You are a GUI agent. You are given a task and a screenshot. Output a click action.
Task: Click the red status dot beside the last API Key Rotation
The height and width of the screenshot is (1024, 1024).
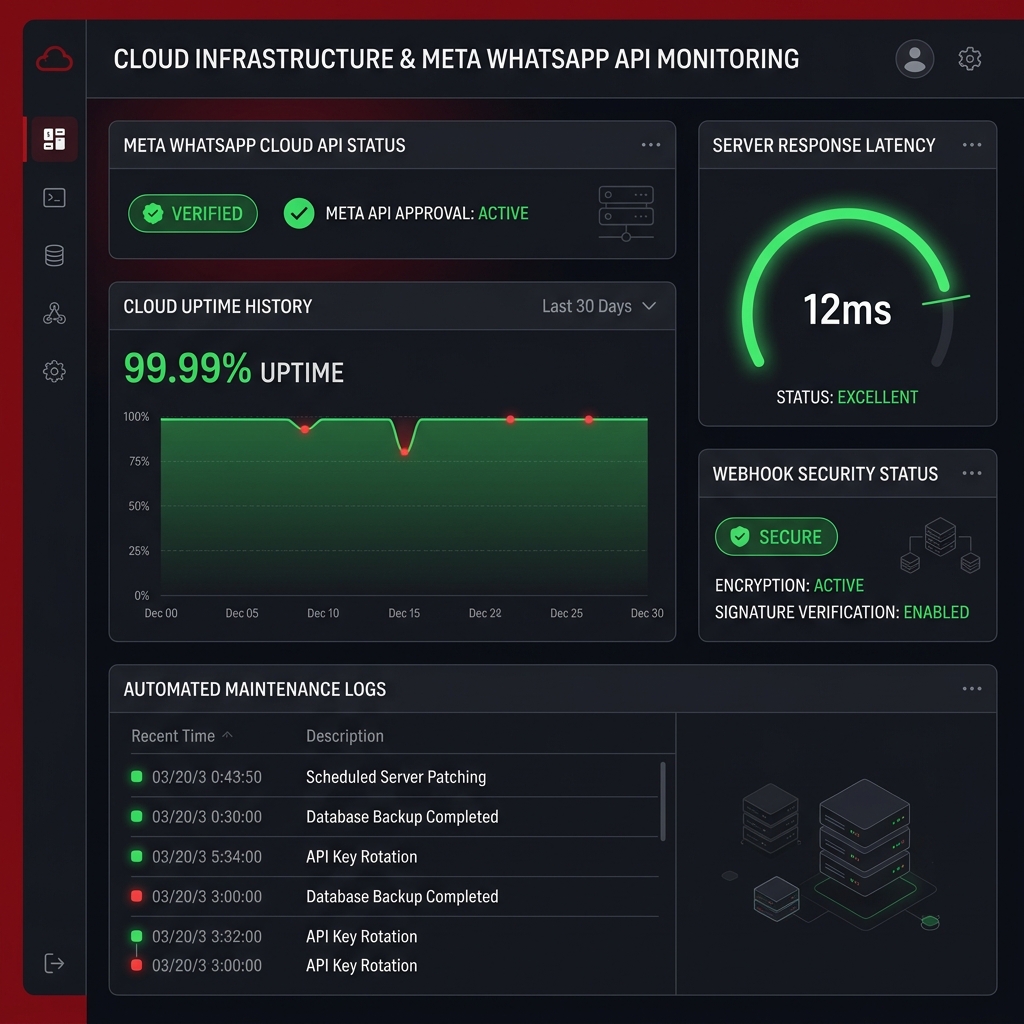[136, 965]
